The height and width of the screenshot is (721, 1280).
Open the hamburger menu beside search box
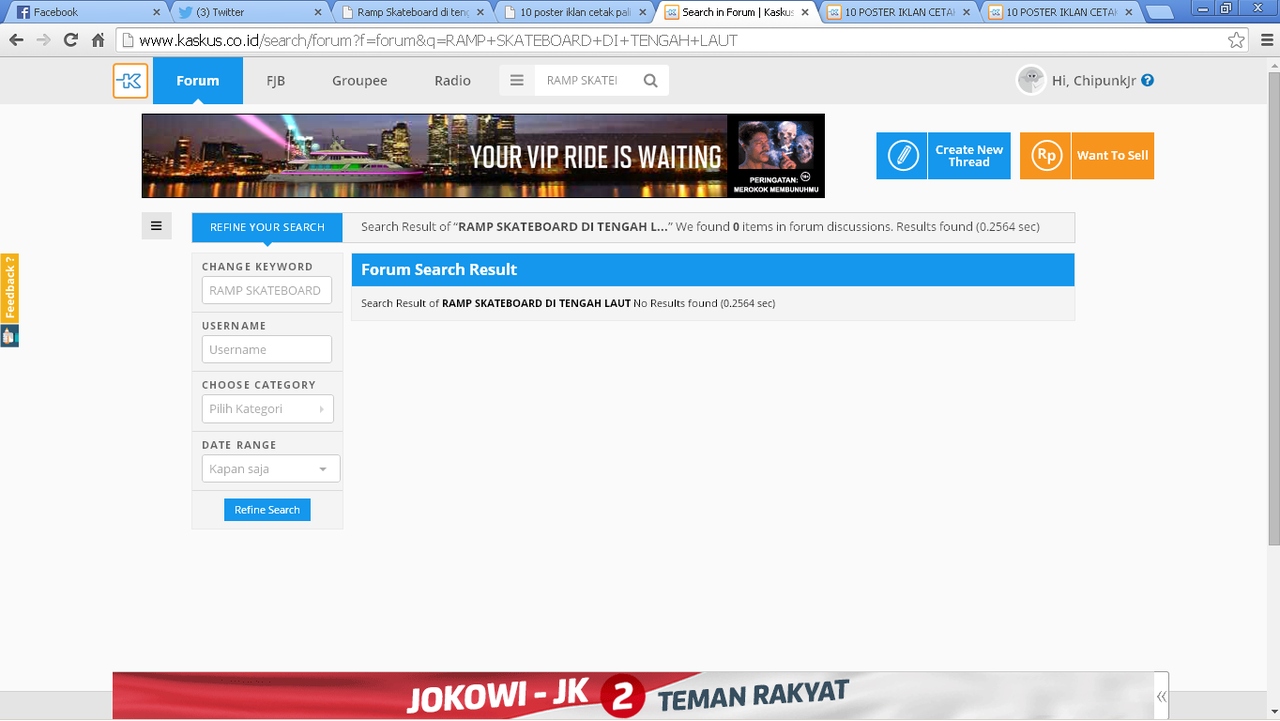point(517,81)
